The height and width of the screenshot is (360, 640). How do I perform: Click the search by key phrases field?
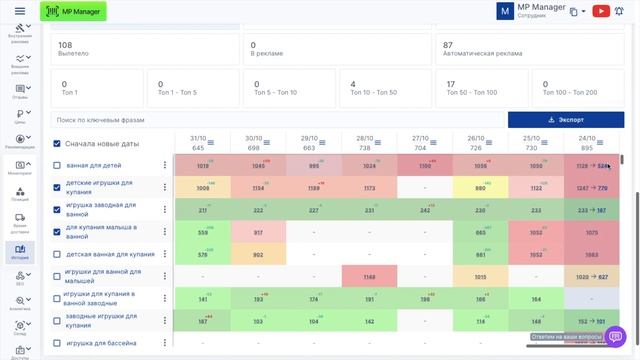coord(277,120)
